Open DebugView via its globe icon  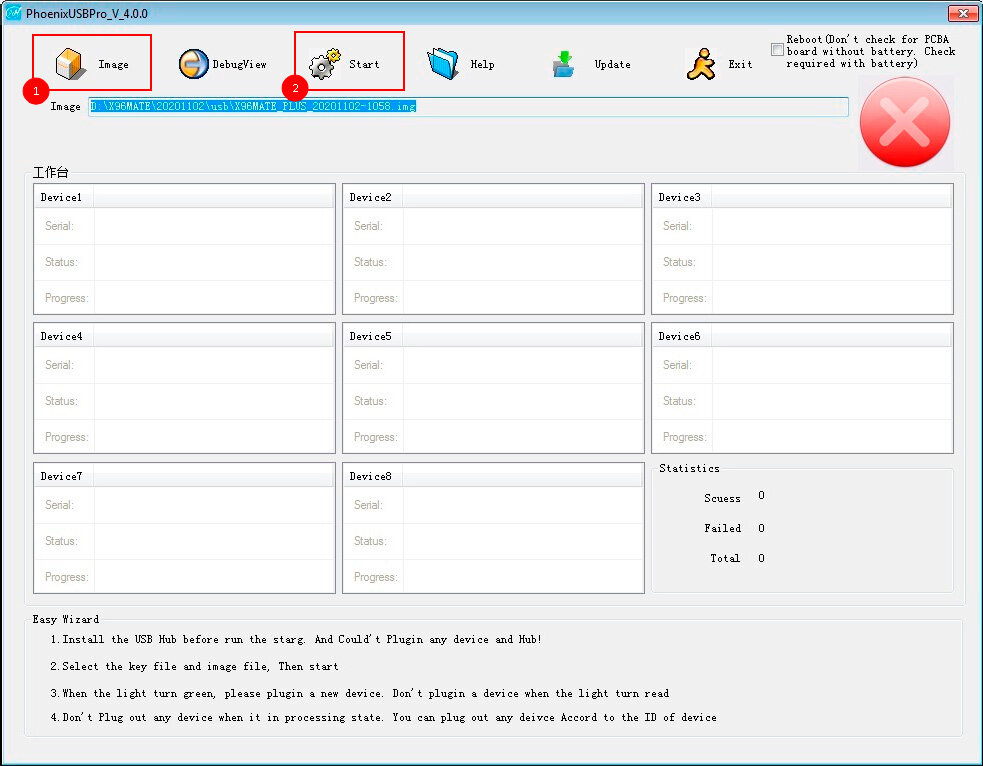193,64
